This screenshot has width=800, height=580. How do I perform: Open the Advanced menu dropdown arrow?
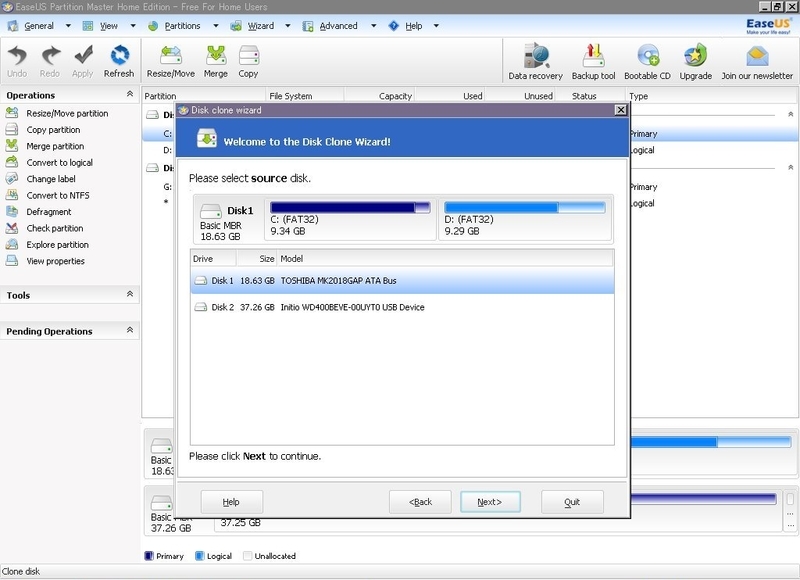click(373, 26)
